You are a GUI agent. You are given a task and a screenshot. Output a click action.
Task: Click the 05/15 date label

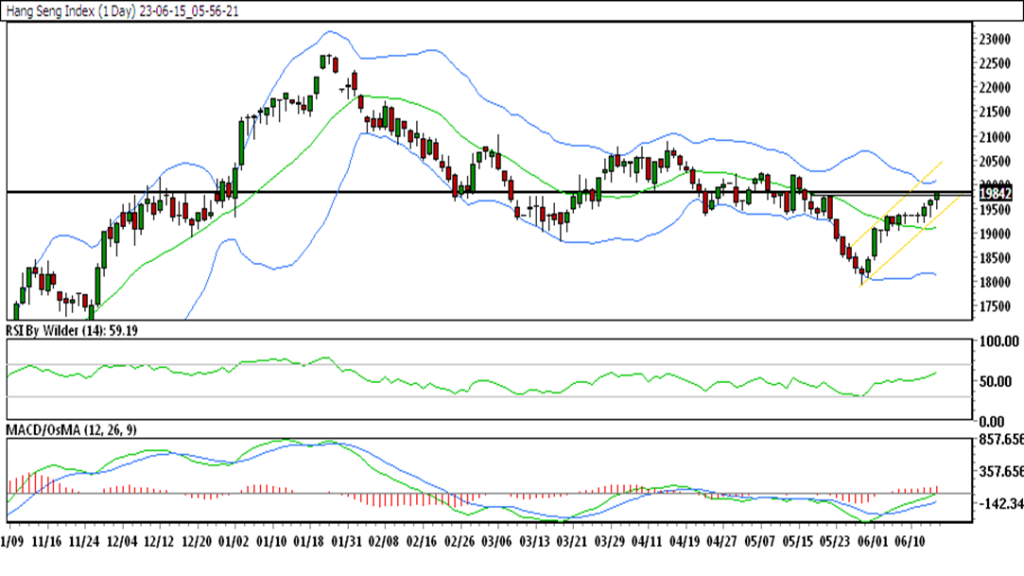[x=798, y=542]
